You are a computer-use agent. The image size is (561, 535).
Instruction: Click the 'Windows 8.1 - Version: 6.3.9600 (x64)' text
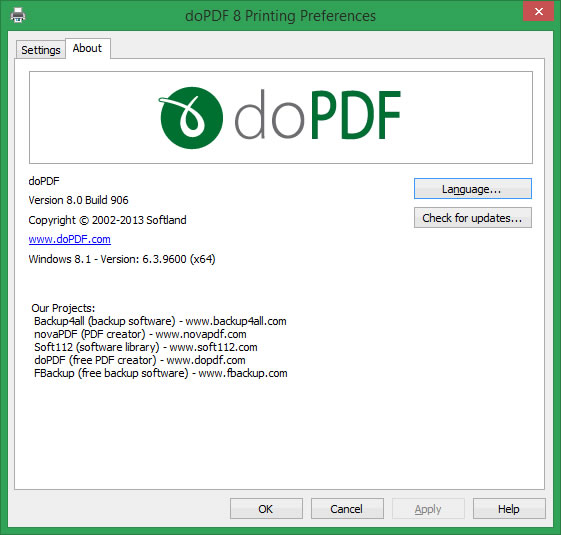pyautogui.click(x=122, y=259)
